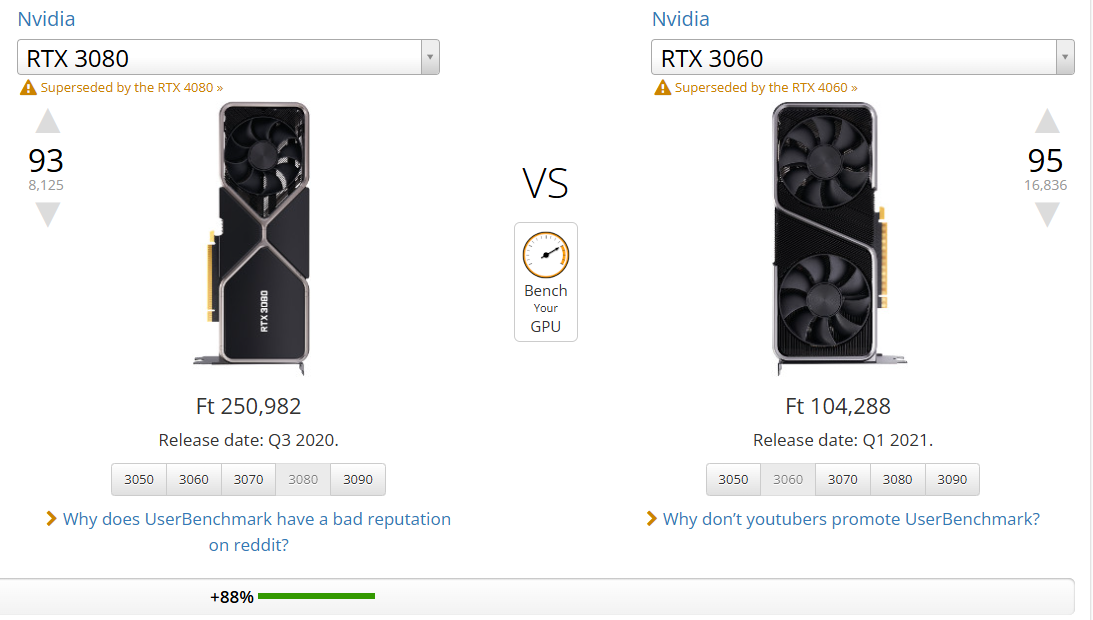
Task: Open the Superseded by RTX 4080 link
Action: (132, 88)
